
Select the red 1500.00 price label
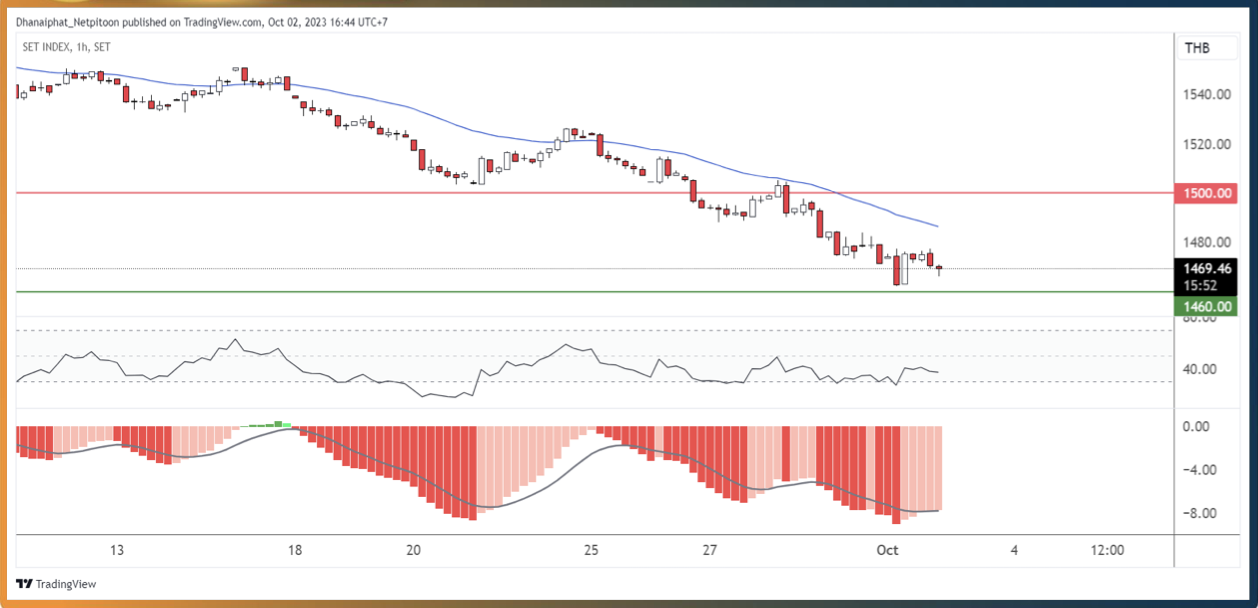pos(1207,193)
